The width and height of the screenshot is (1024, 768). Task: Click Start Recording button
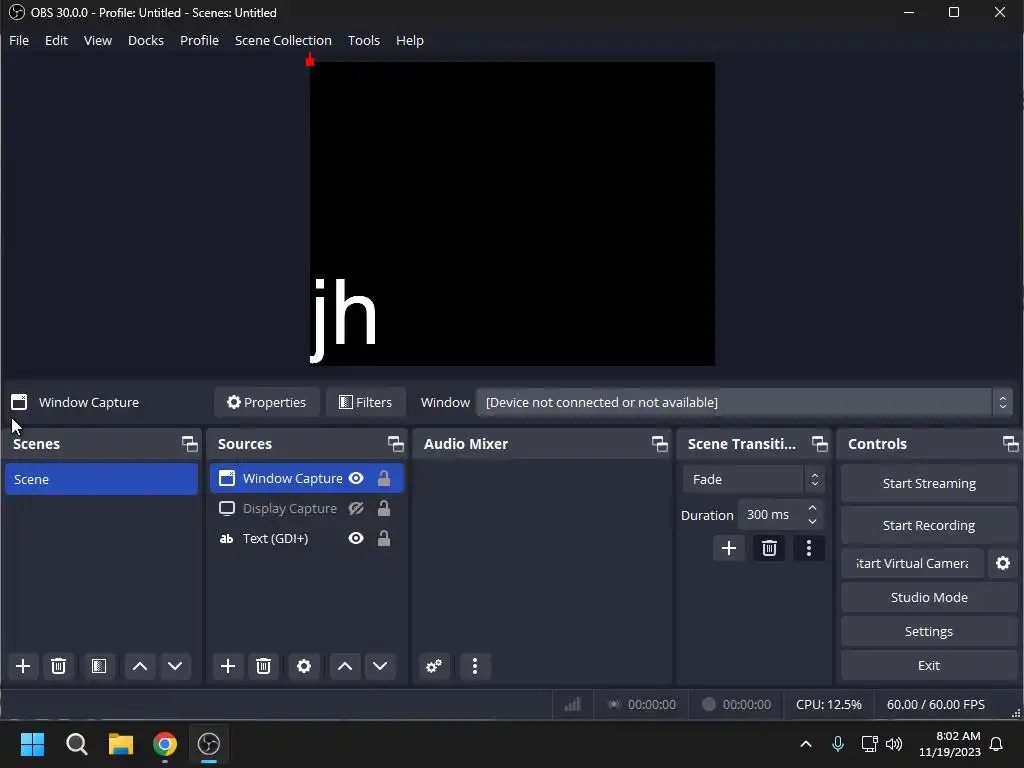point(929,525)
